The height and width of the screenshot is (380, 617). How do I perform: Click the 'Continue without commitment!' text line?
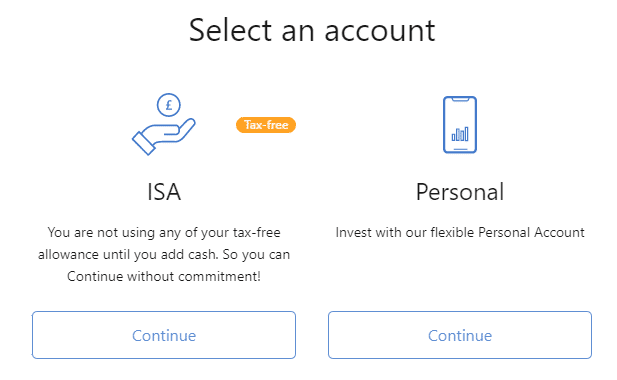point(164,277)
